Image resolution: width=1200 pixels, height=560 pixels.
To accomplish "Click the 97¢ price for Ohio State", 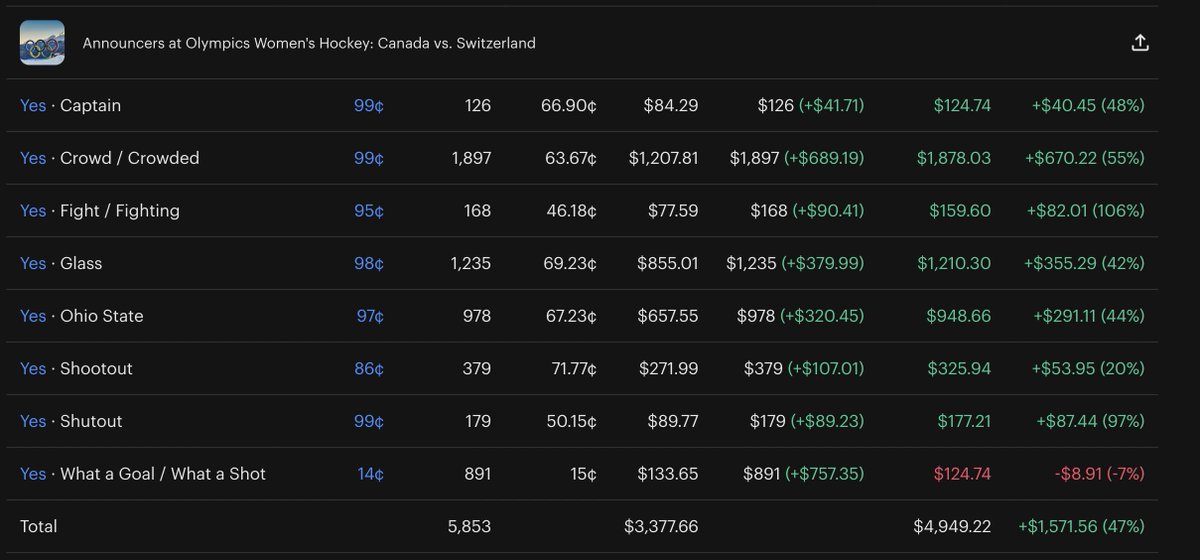I will pyautogui.click(x=369, y=316).
